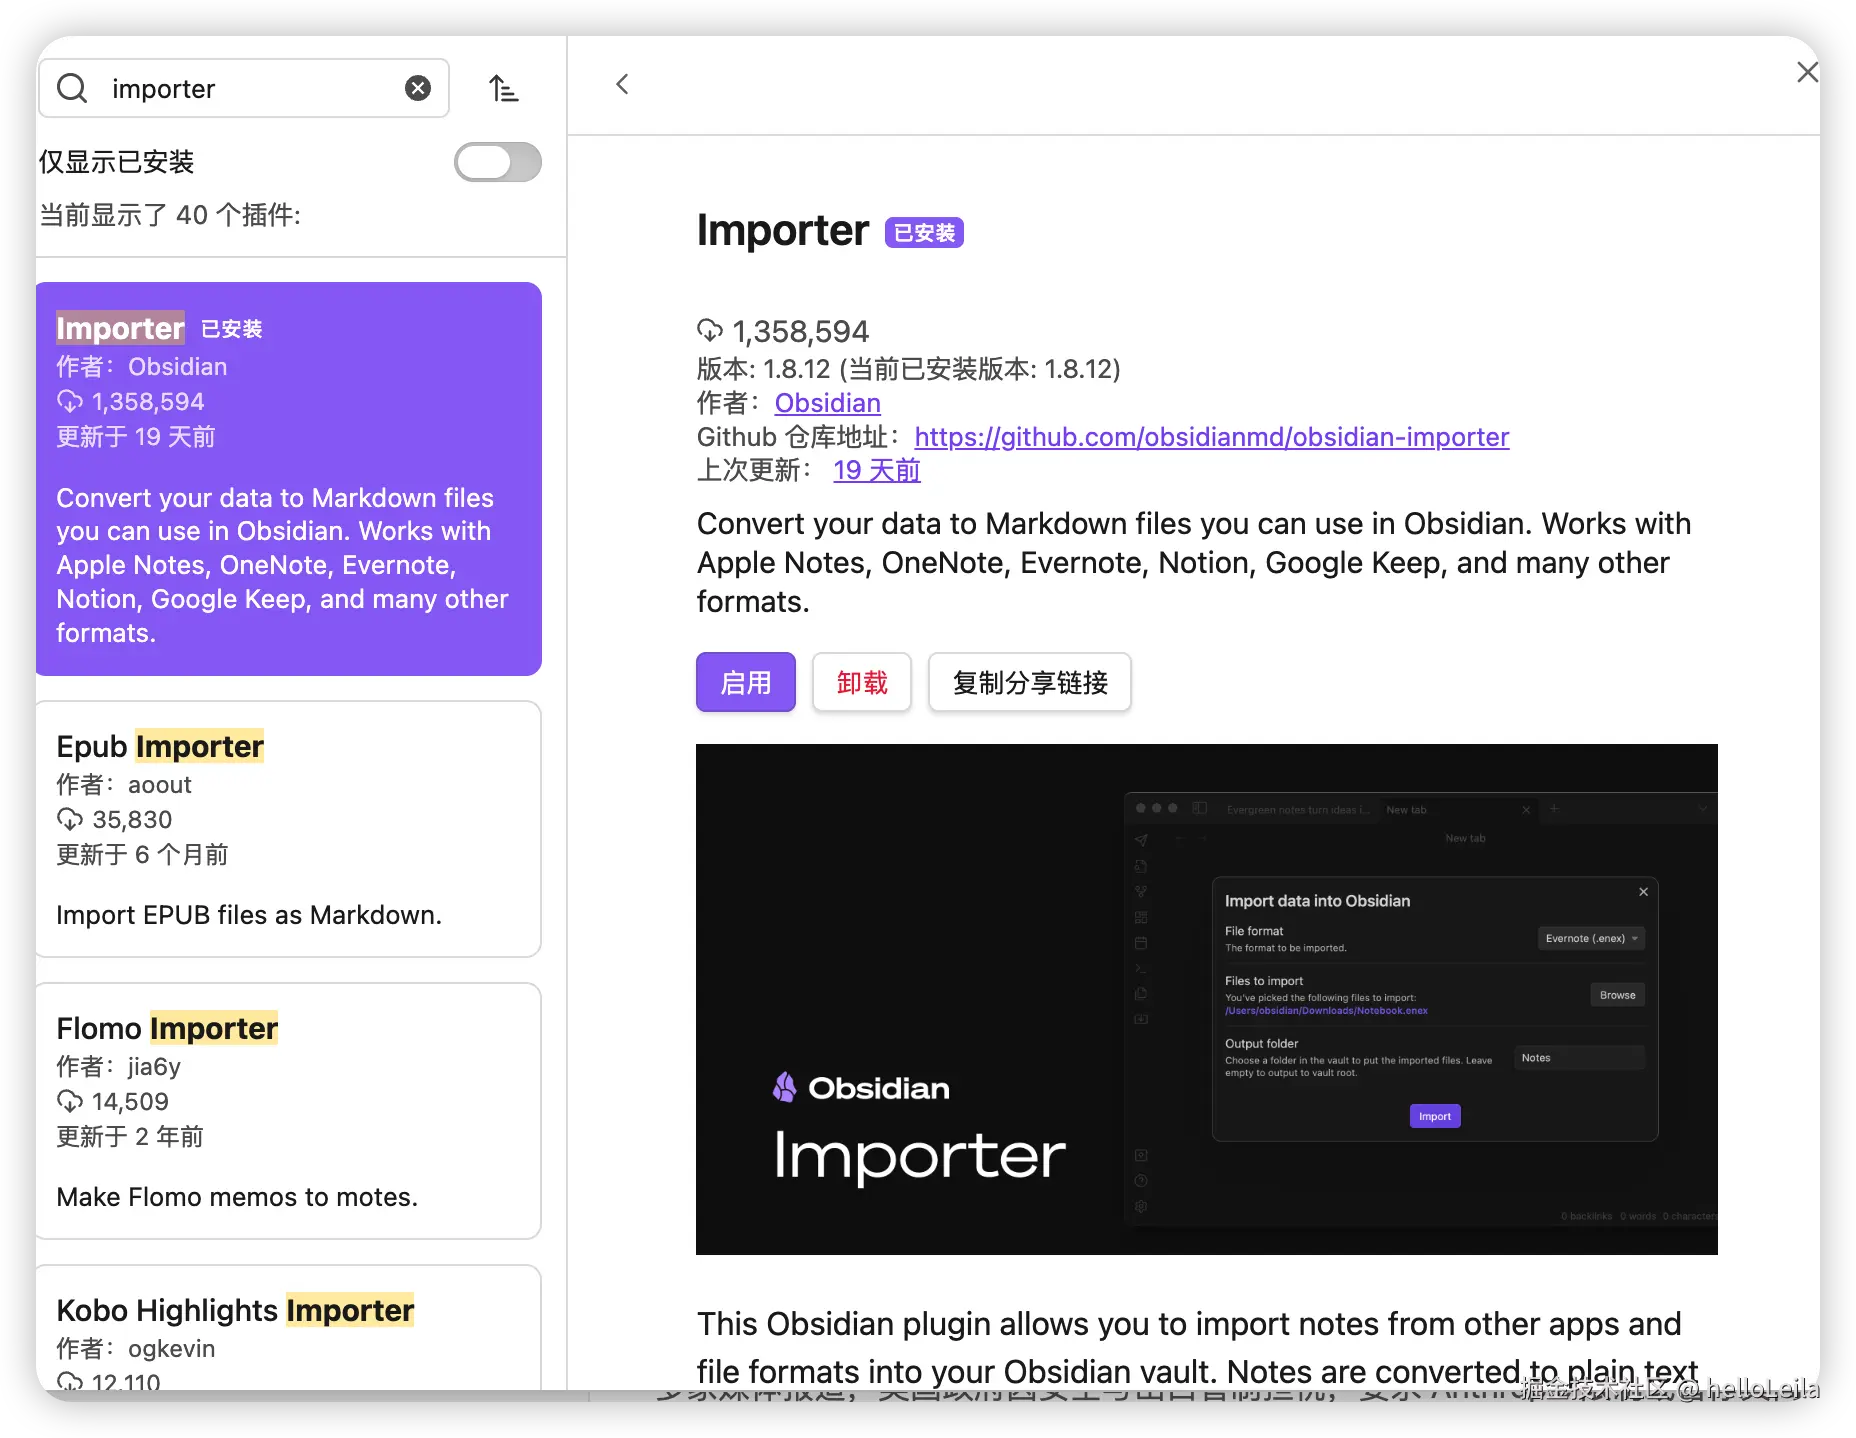Click the 复制分享链接 copy share link button
Image resolution: width=1856 pixels, height=1438 pixels.
[x=1030, y=683]
